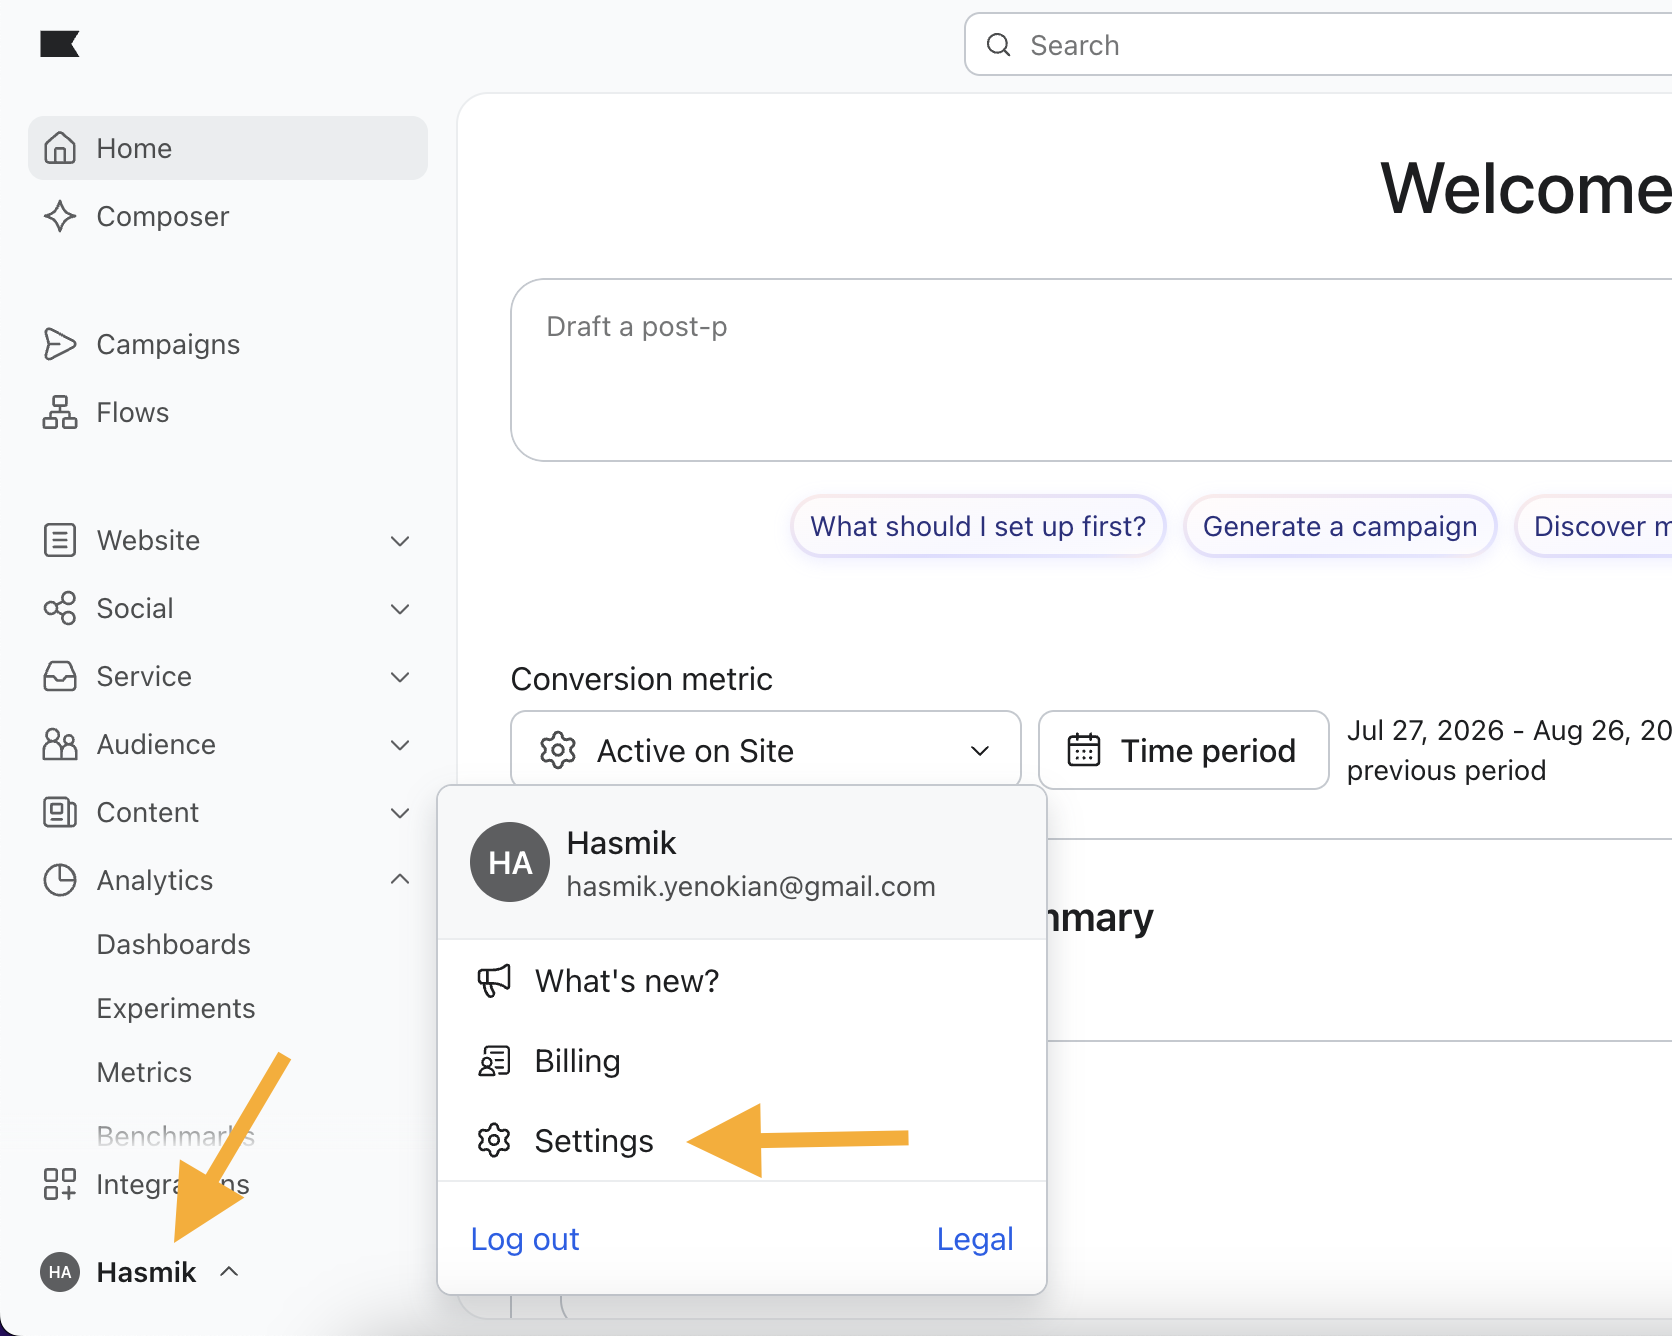Click the Website label in sidebar
Viewport: 1672px width, 1336px height.
148,540
